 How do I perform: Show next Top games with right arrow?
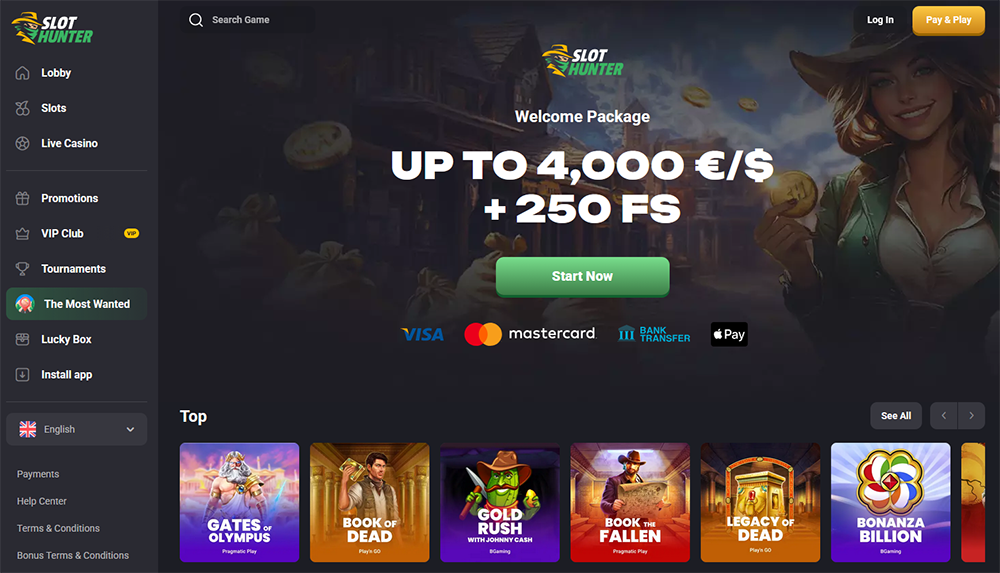pos(971,416)
